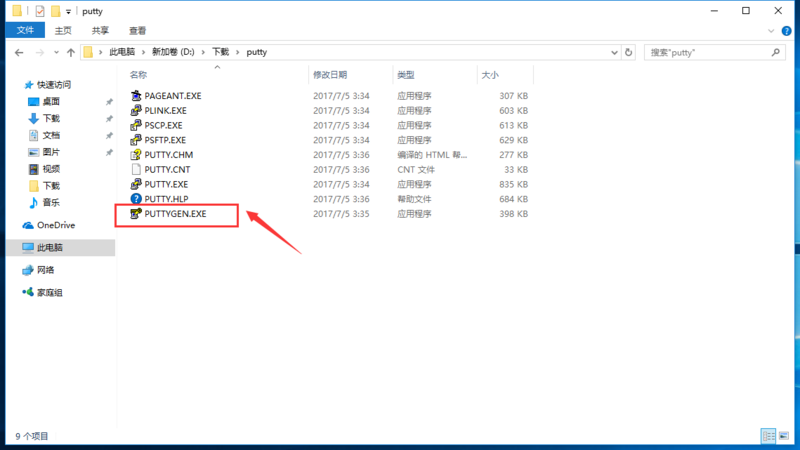The height and width of the screenshot is (450, 800).
Task: Unpin 文档 using its pin icon
Action: (109, 136)
